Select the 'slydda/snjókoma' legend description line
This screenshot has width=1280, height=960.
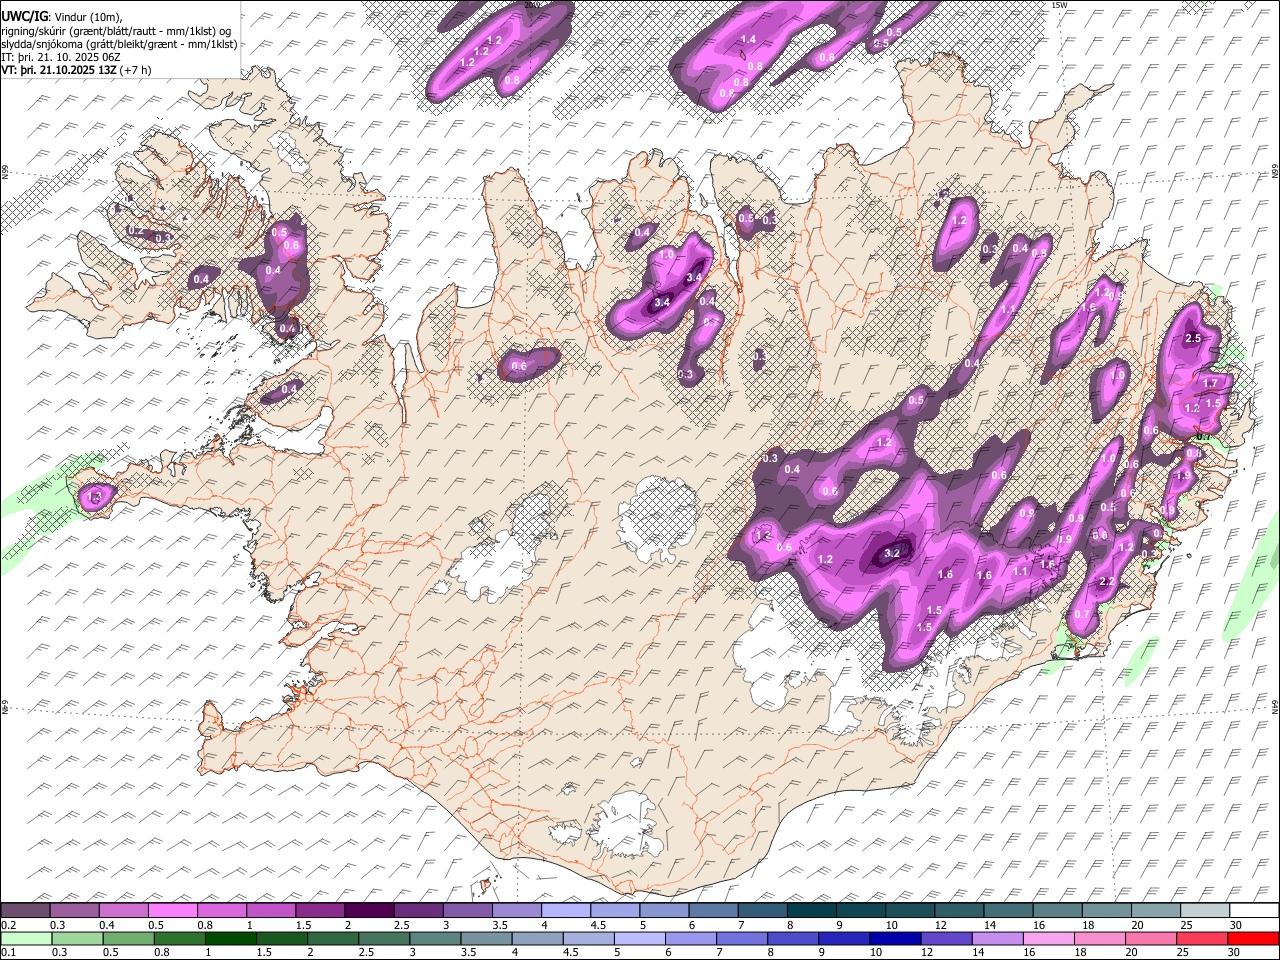119,44
